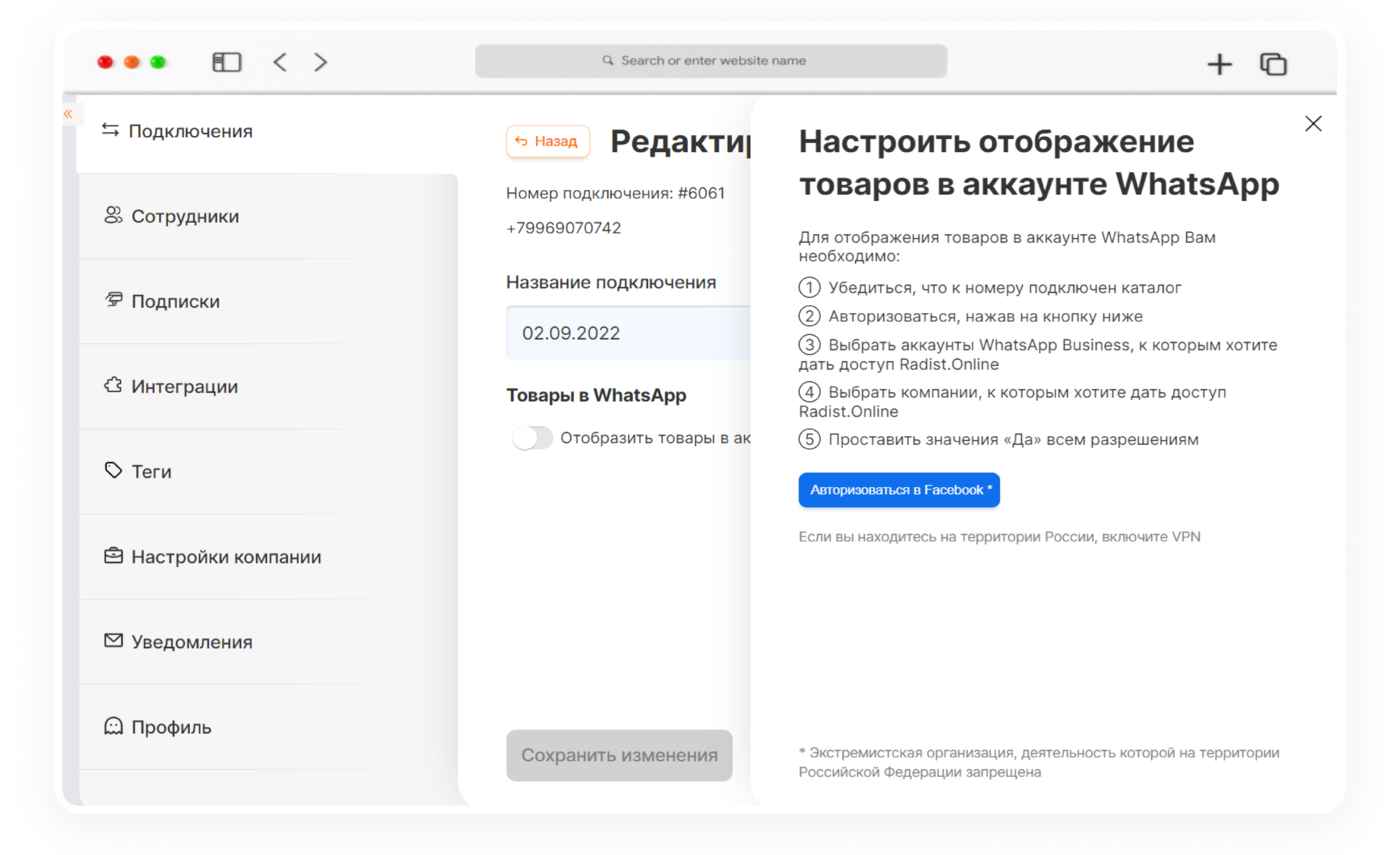Toggle browser sidebar panel icon
Viewport: 1400px width, 855px height.
227,62
